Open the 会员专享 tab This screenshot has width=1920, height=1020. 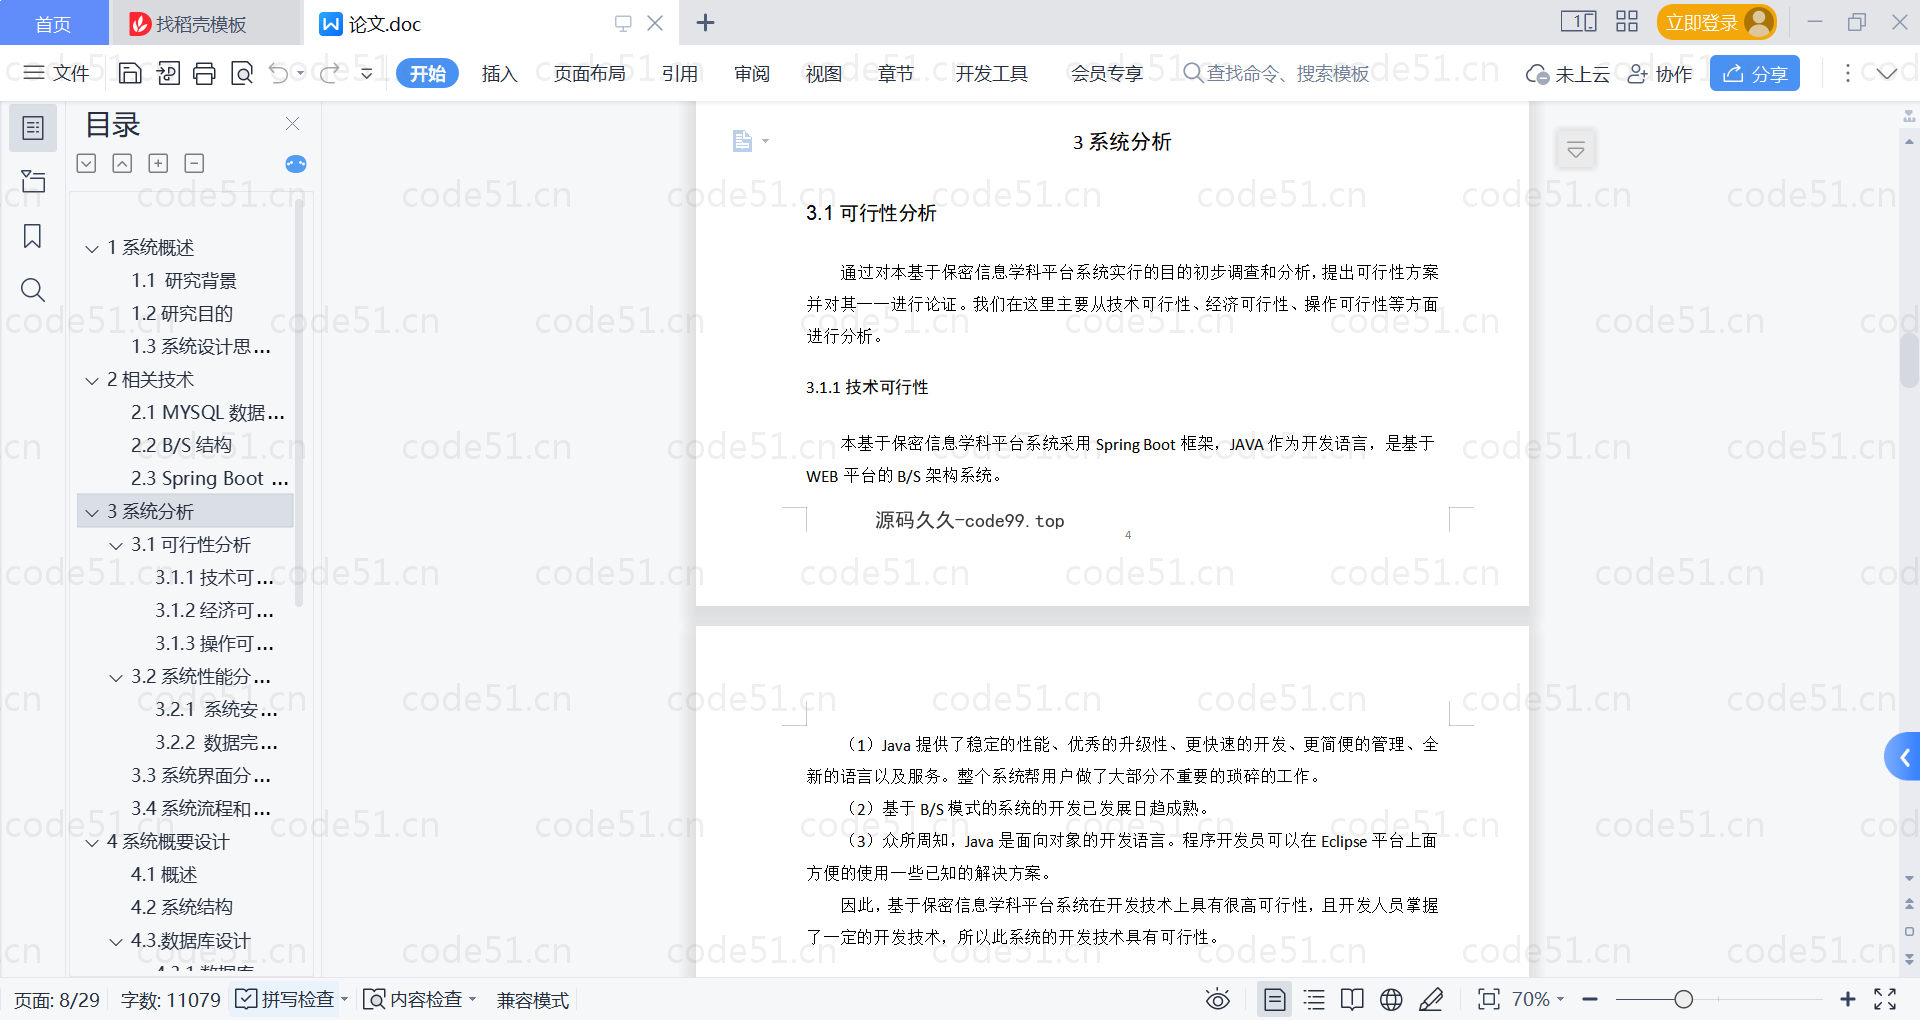point(1107,73)
